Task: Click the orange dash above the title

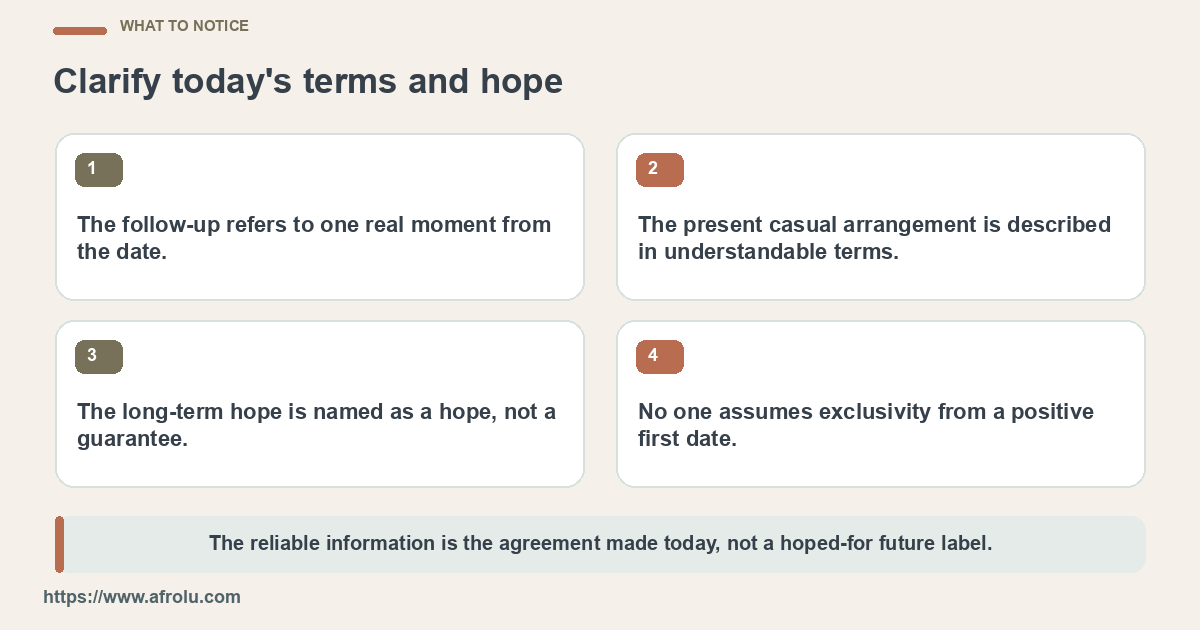Action: 80,31
